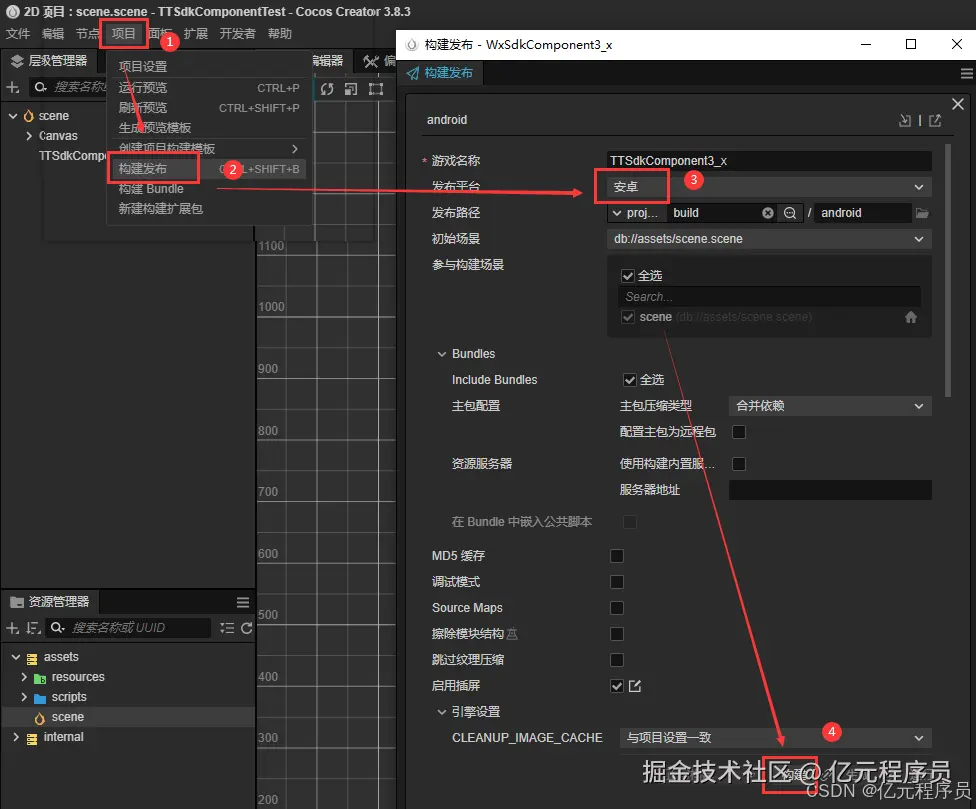Open the 项目 menu in menu bar
The image size is (976, 809).
[x=123, y=34]
